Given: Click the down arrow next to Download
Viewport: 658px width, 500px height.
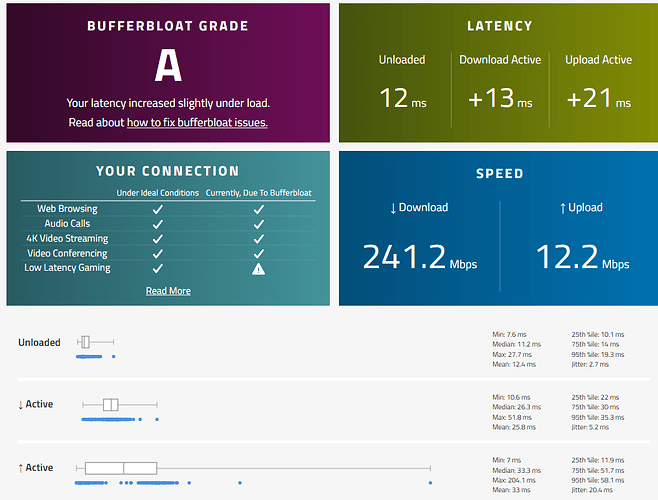Looking at the screenshot, I should point(393,208).
